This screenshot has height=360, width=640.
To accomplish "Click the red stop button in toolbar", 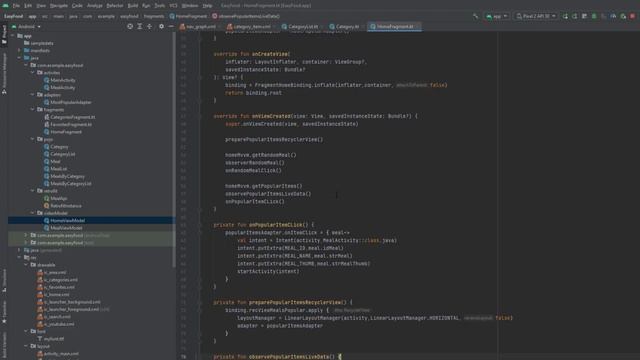I will (x=632, y=16).
